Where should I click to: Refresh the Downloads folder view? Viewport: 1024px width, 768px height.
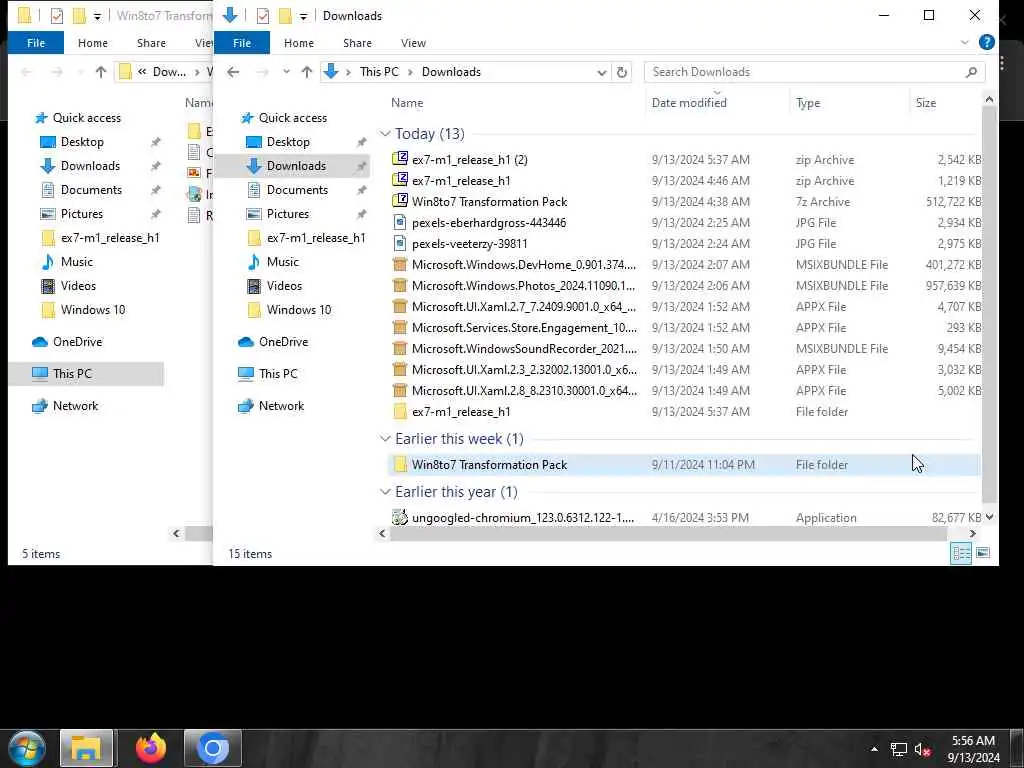[622, 72]
